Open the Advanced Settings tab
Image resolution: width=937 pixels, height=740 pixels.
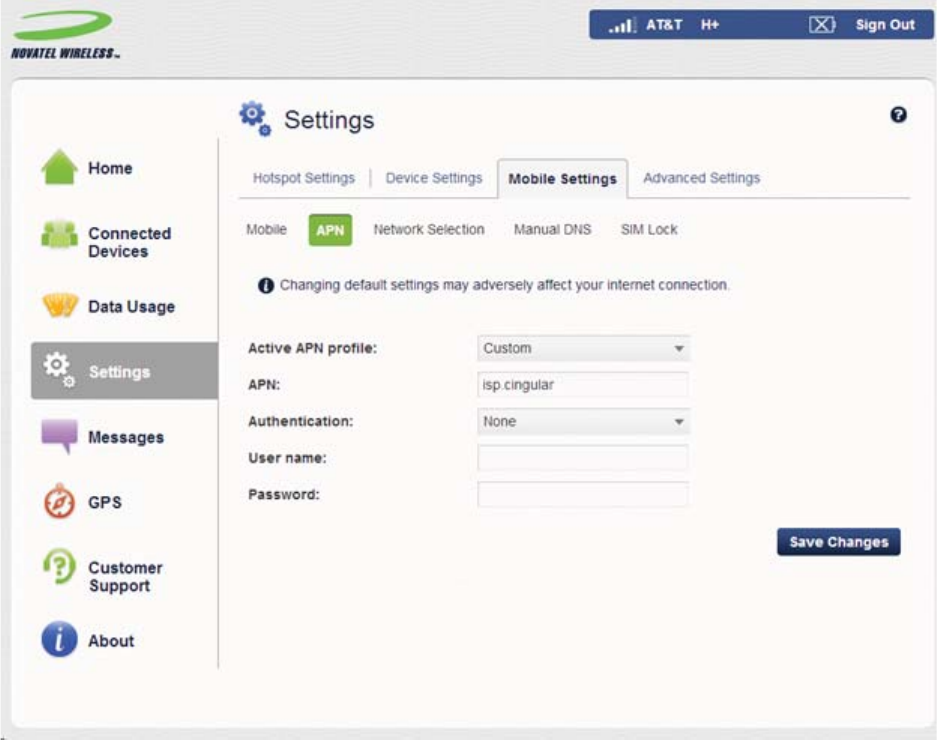[x=702, y=178]
